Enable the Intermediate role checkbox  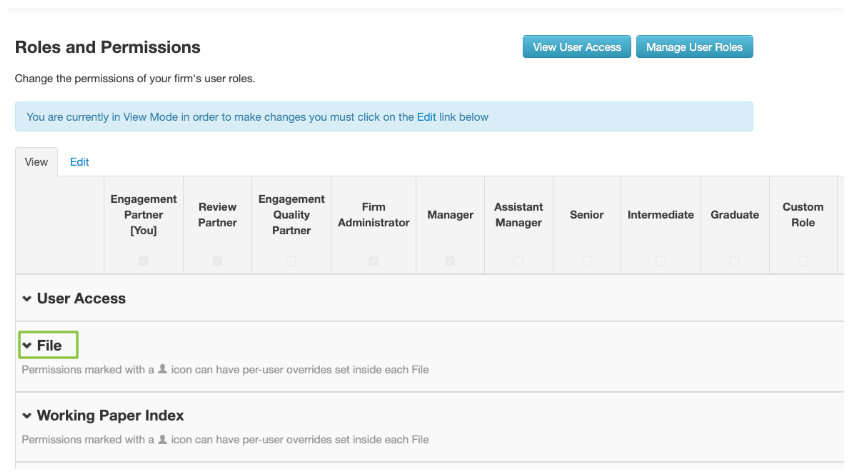coord(660,261)
